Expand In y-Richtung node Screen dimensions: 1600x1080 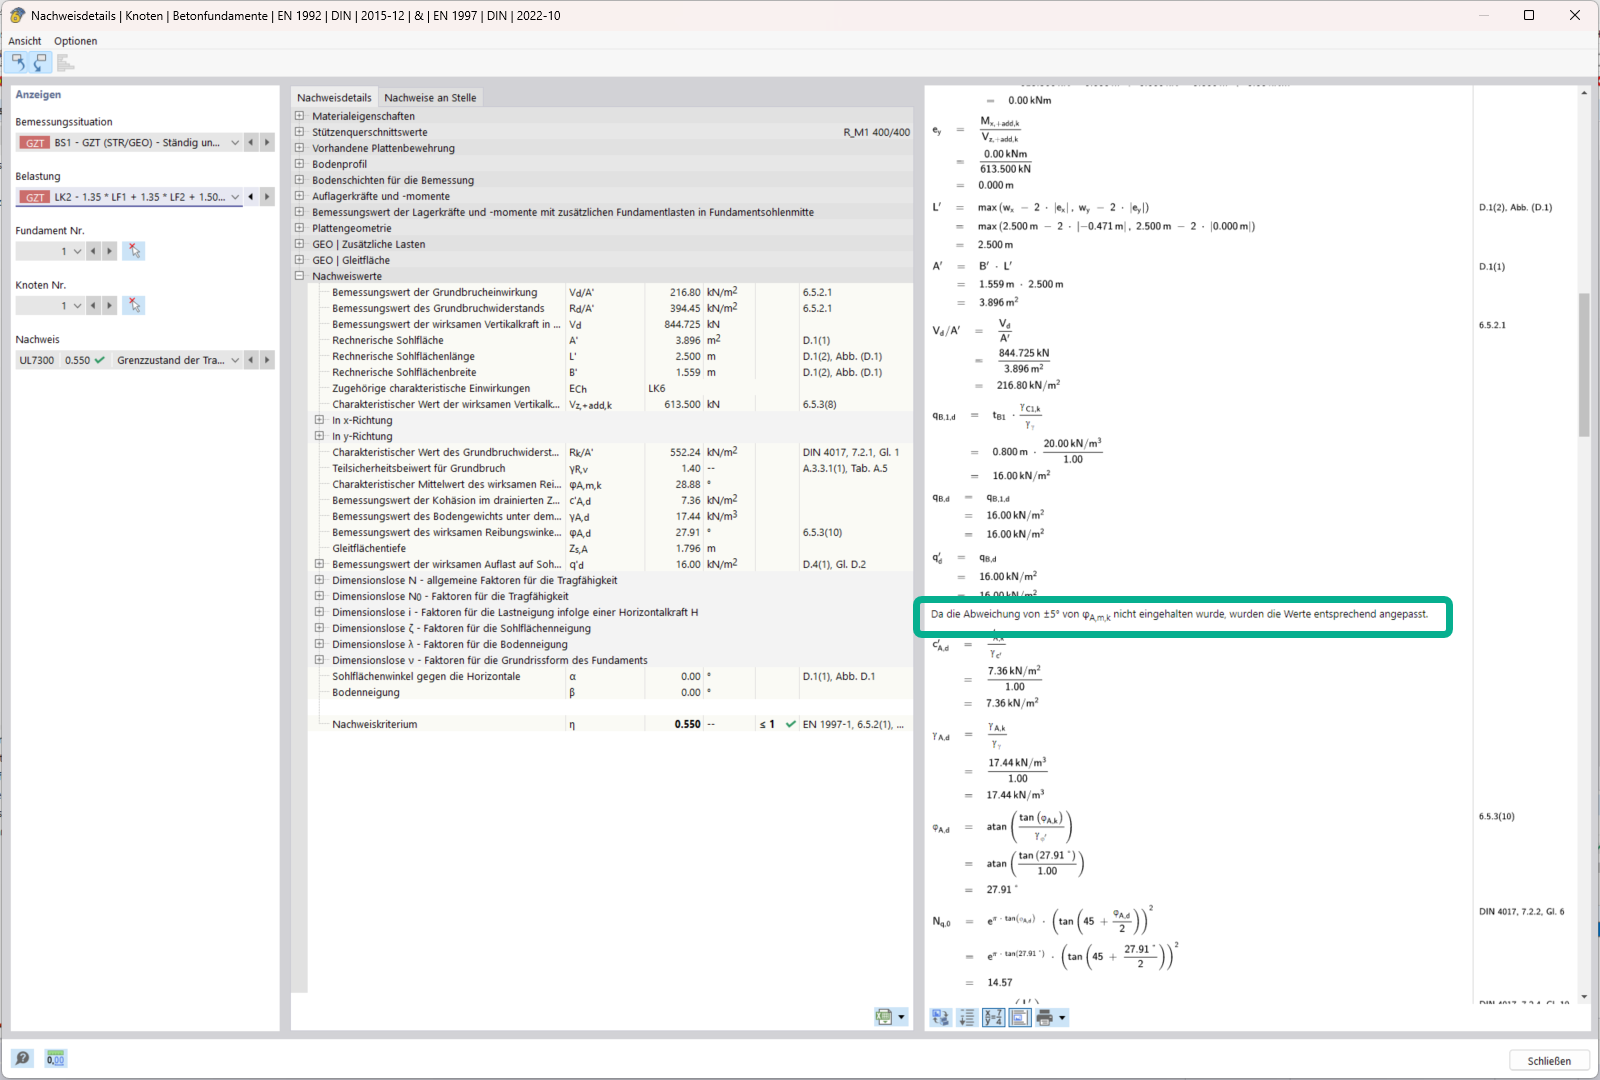pyautogui.click(x=319, y=436)
